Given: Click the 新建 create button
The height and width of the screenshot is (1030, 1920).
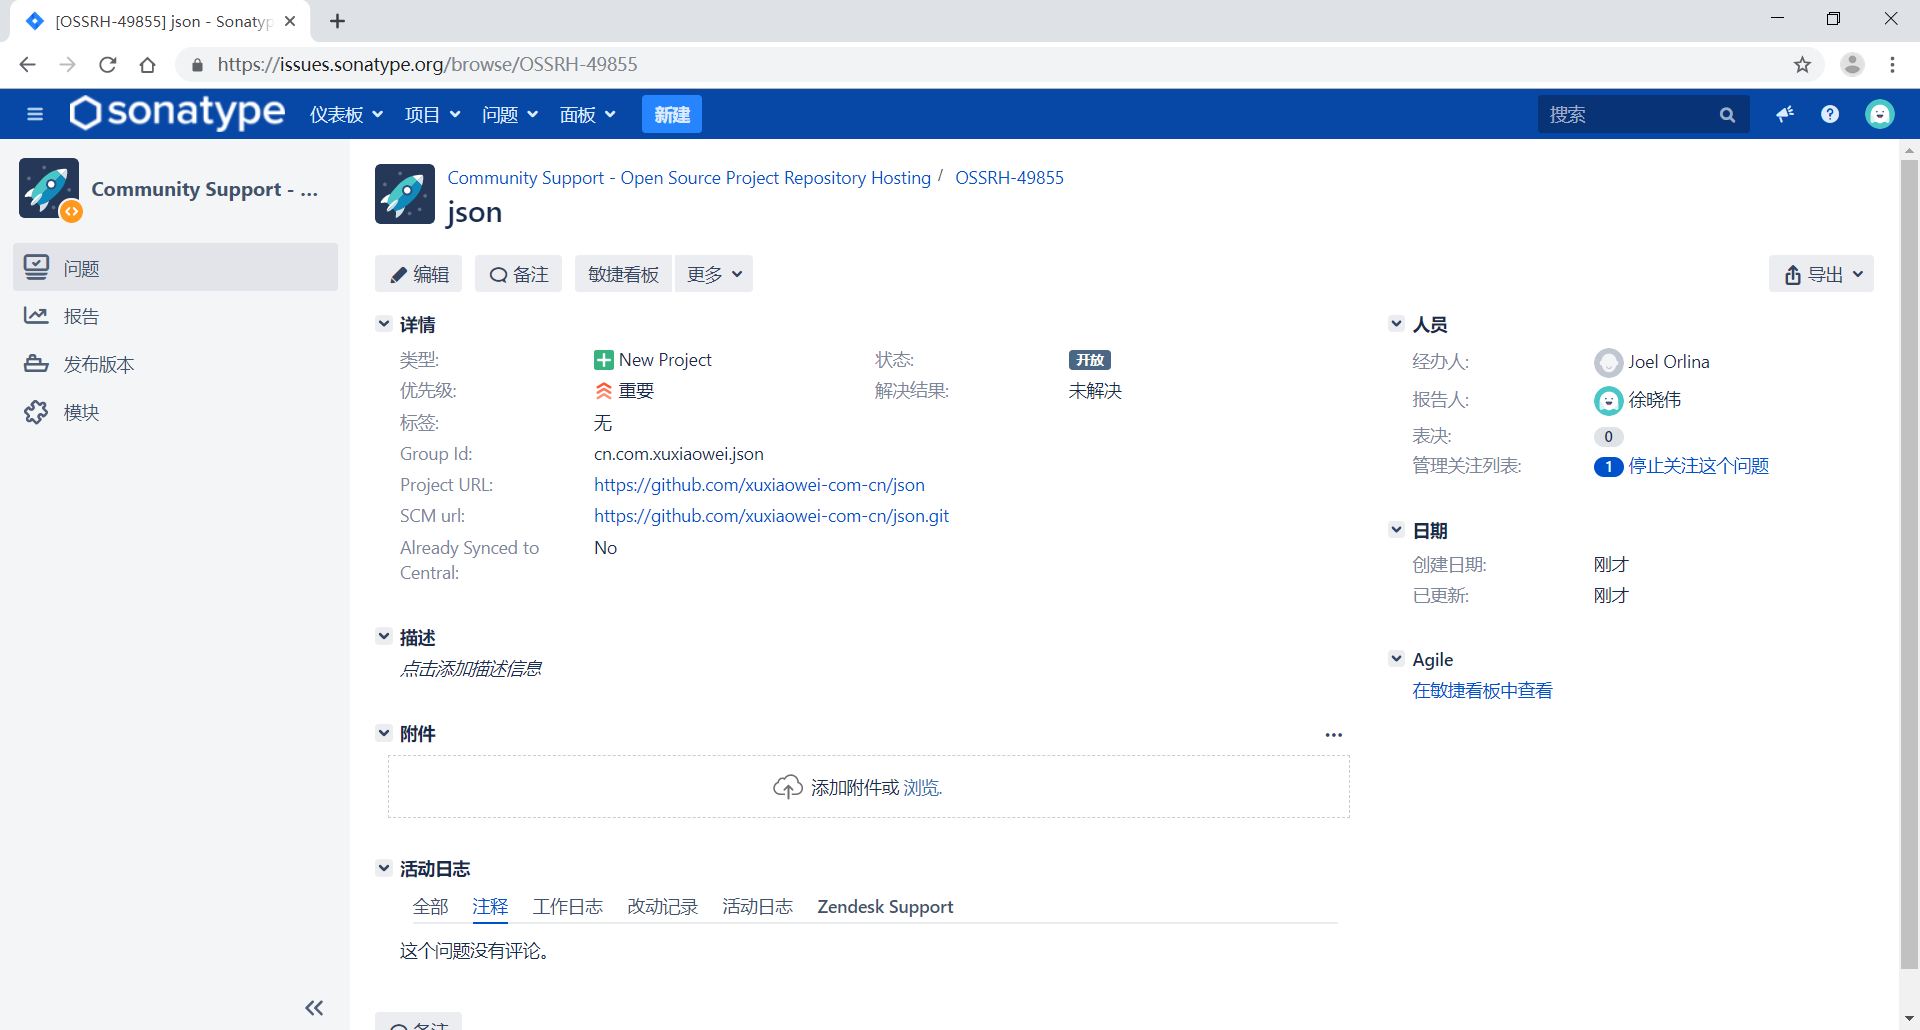Looking at the screenshot, I should click(672, 114).
